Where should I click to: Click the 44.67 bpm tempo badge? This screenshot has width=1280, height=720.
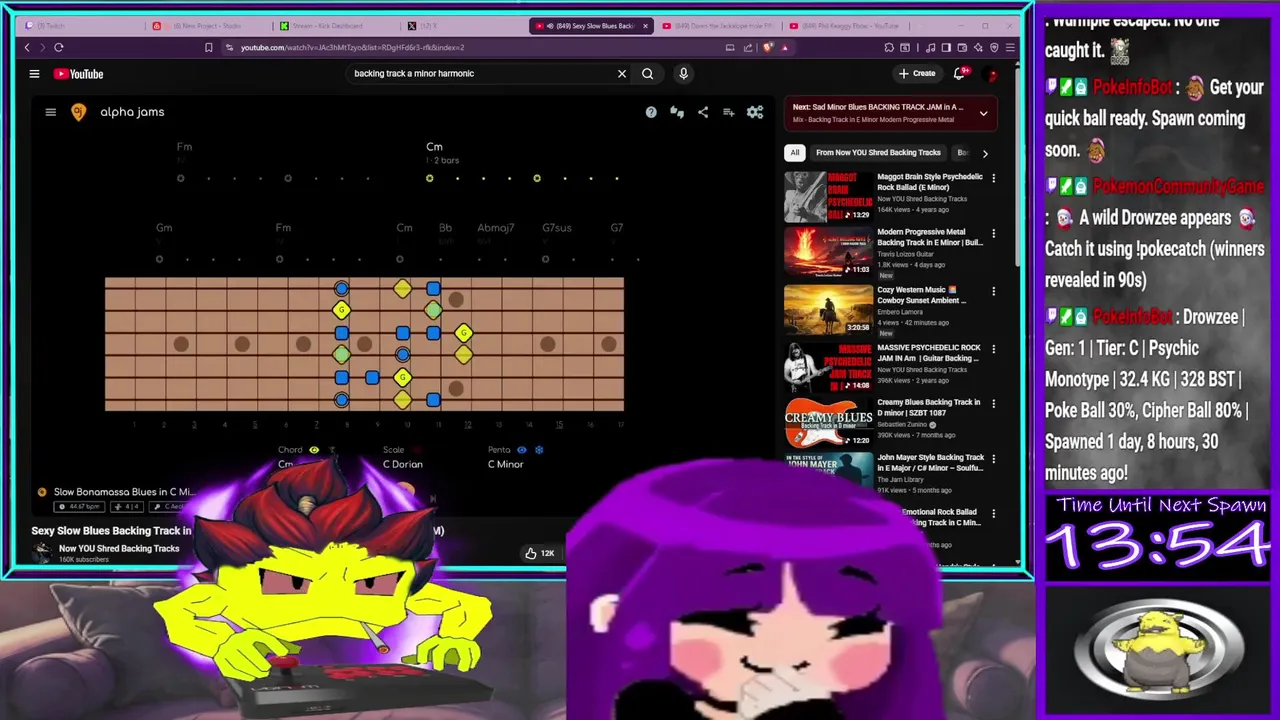(79, 507)
